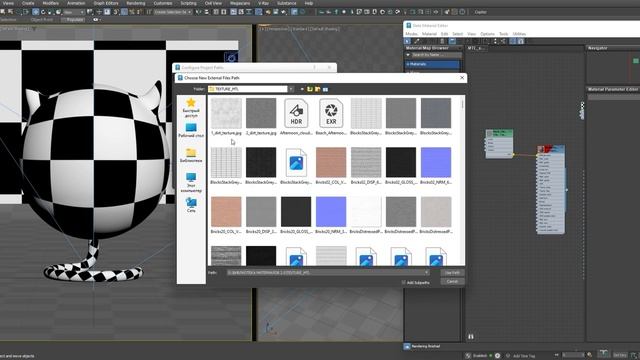Screen dimensions: 640x360
Task: Select Быстрый доступ in dialog sidebar
Action: (191, 108)
